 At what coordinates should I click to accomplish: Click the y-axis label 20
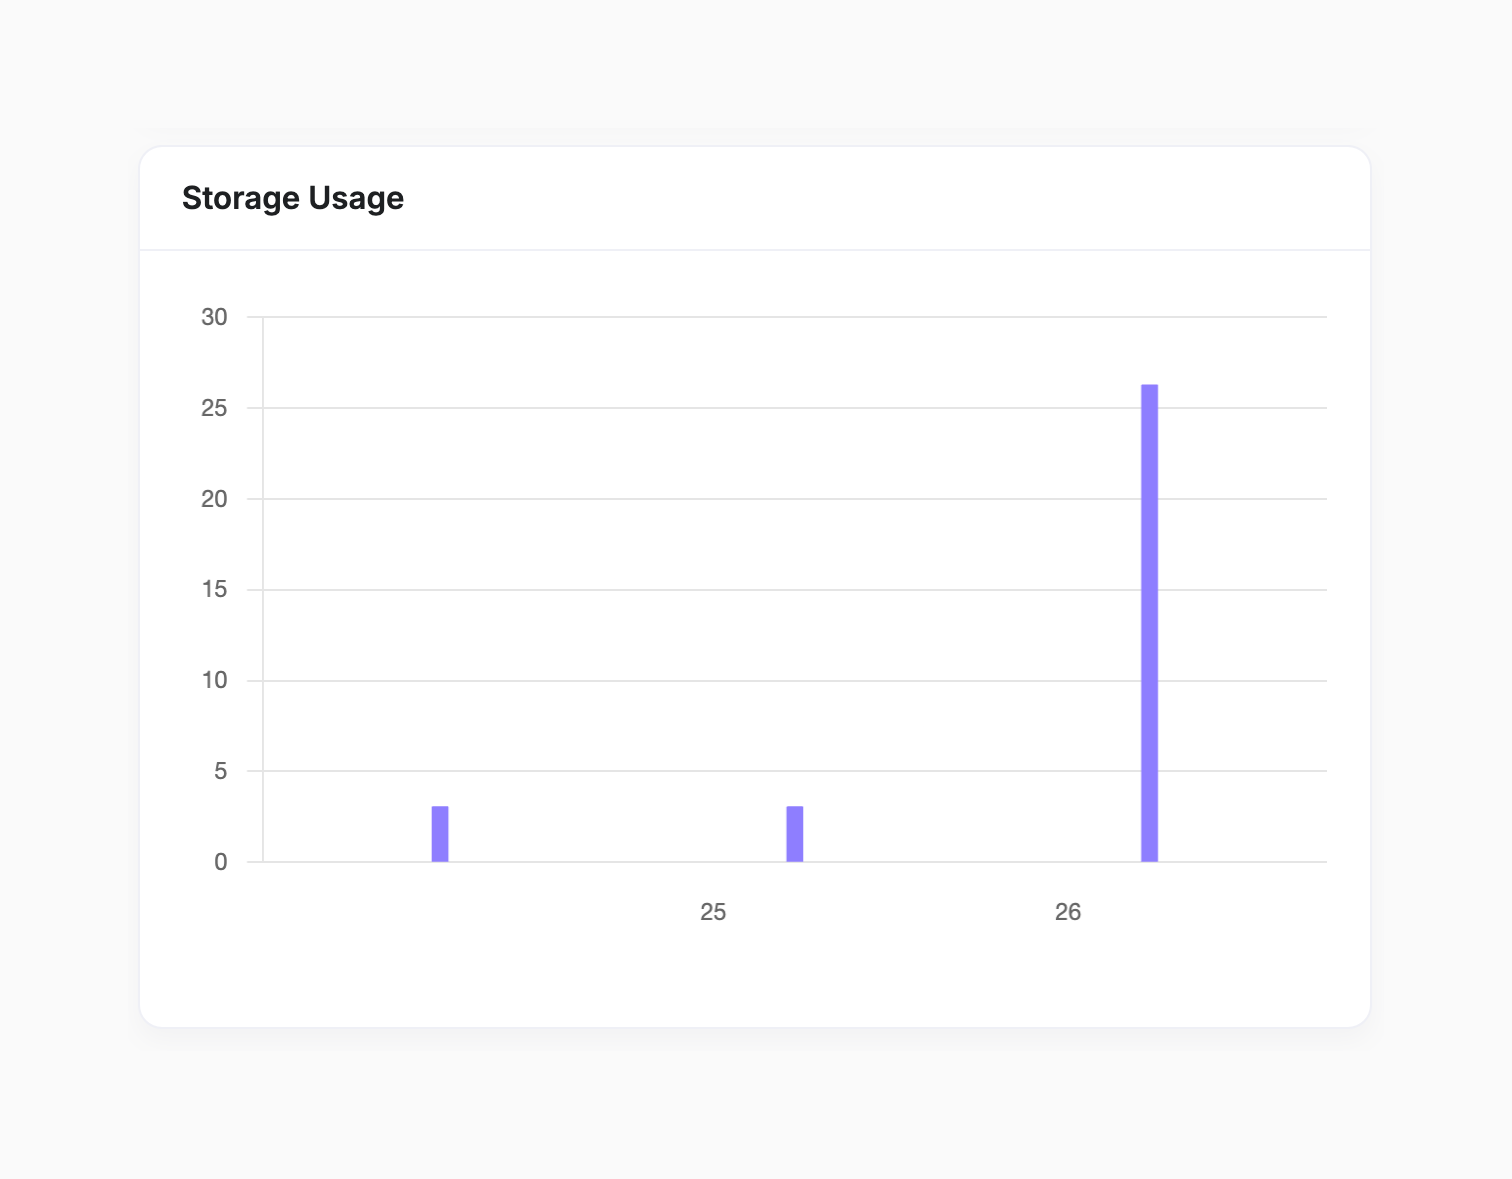[x=215, y=499]
